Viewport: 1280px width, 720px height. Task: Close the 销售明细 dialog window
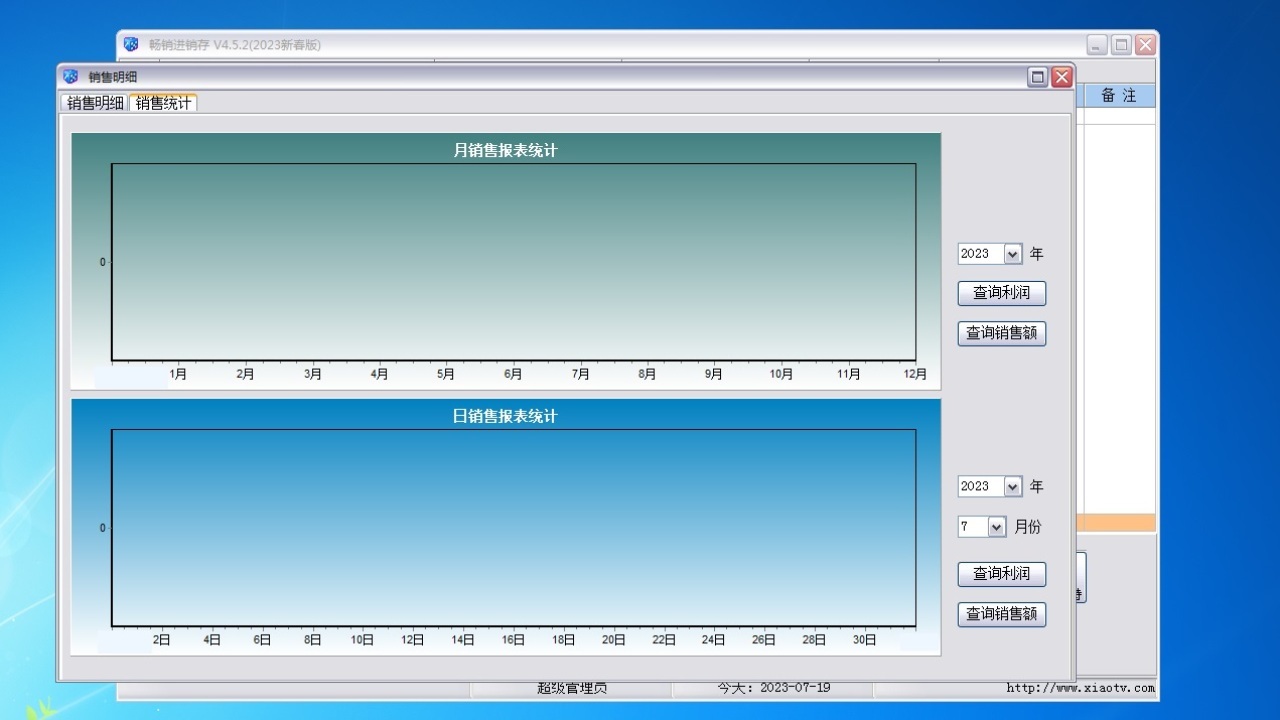(1061, 77)
